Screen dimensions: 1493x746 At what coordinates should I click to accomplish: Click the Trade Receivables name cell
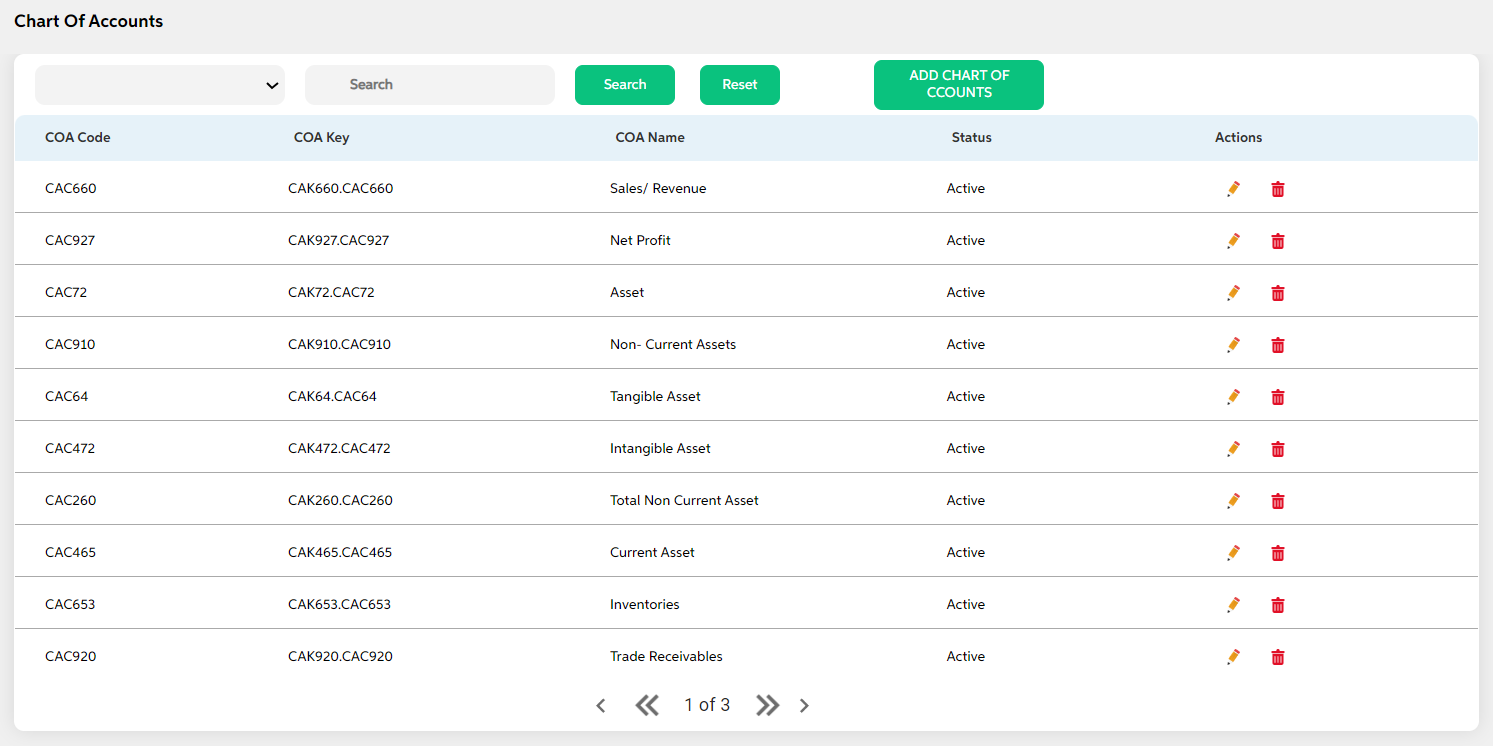coord(666,657)
